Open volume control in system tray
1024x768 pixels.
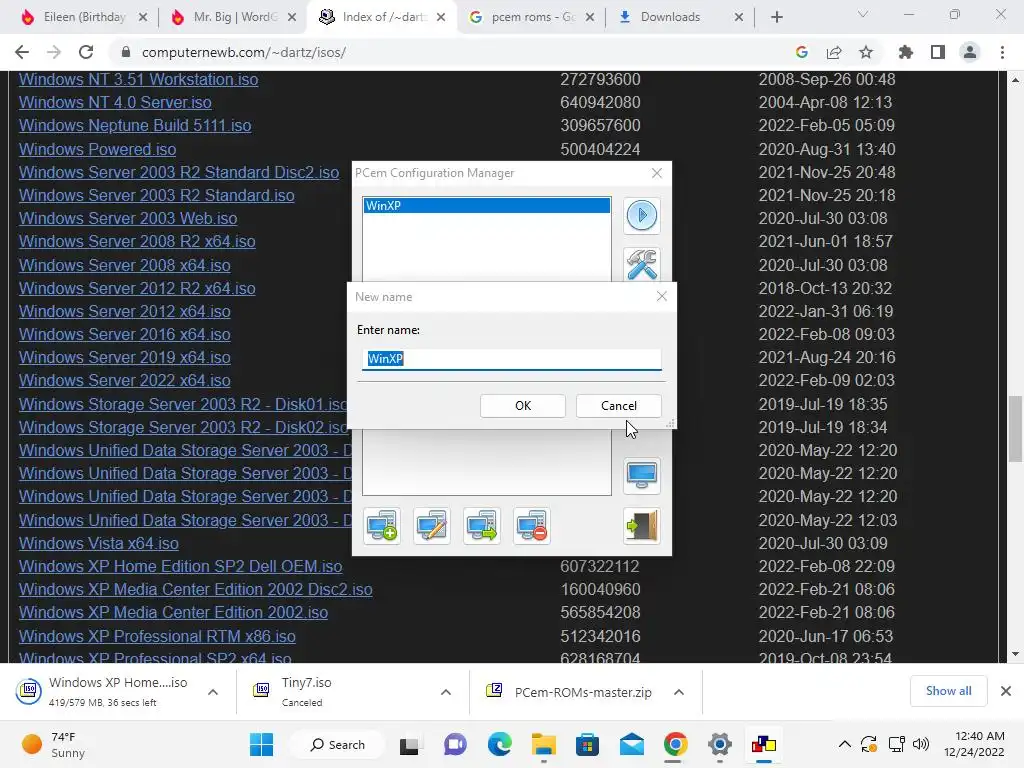tap(921, 744)
